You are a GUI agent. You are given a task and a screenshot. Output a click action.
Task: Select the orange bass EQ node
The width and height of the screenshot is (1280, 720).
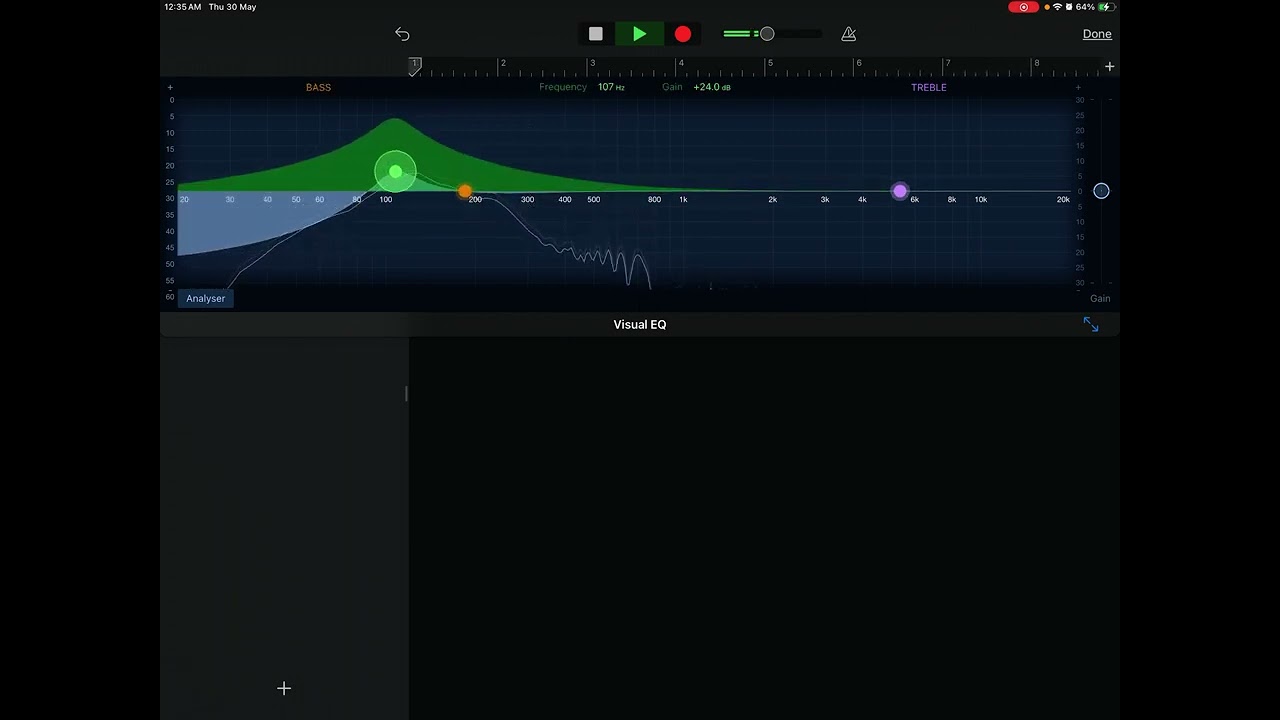[x=465, y=191]
